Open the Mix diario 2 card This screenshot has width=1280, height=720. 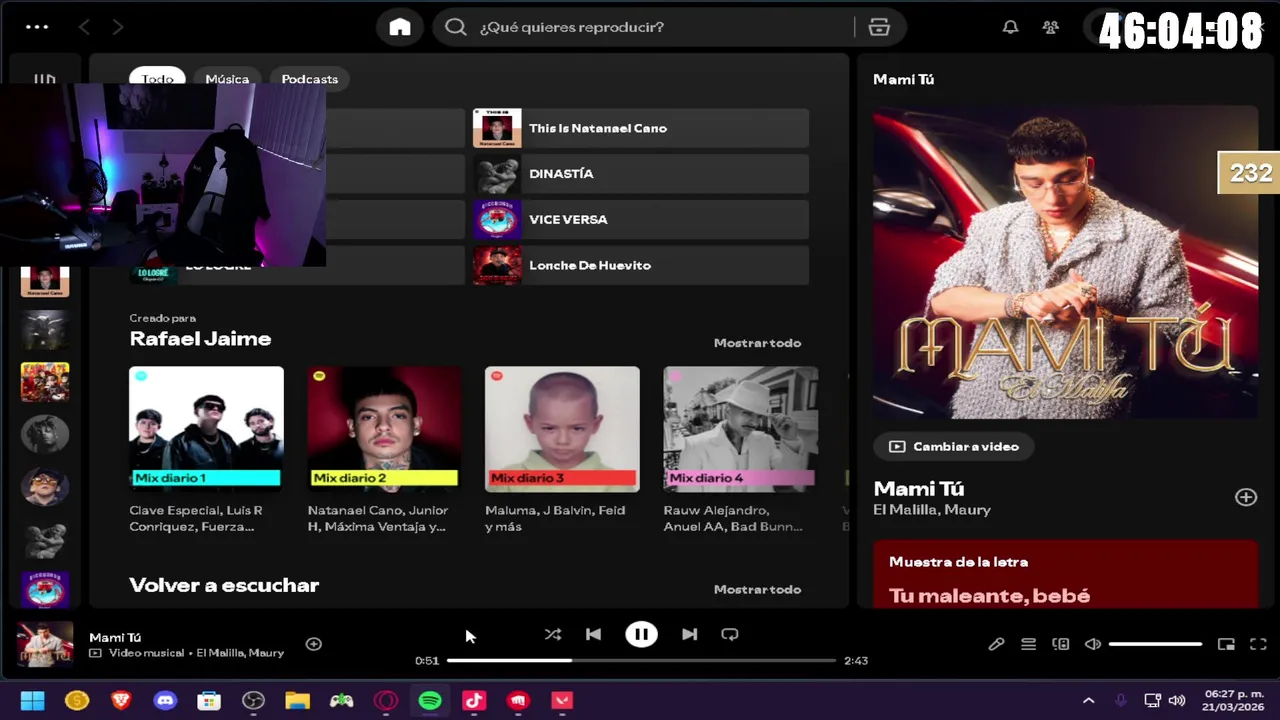(384, 450)
